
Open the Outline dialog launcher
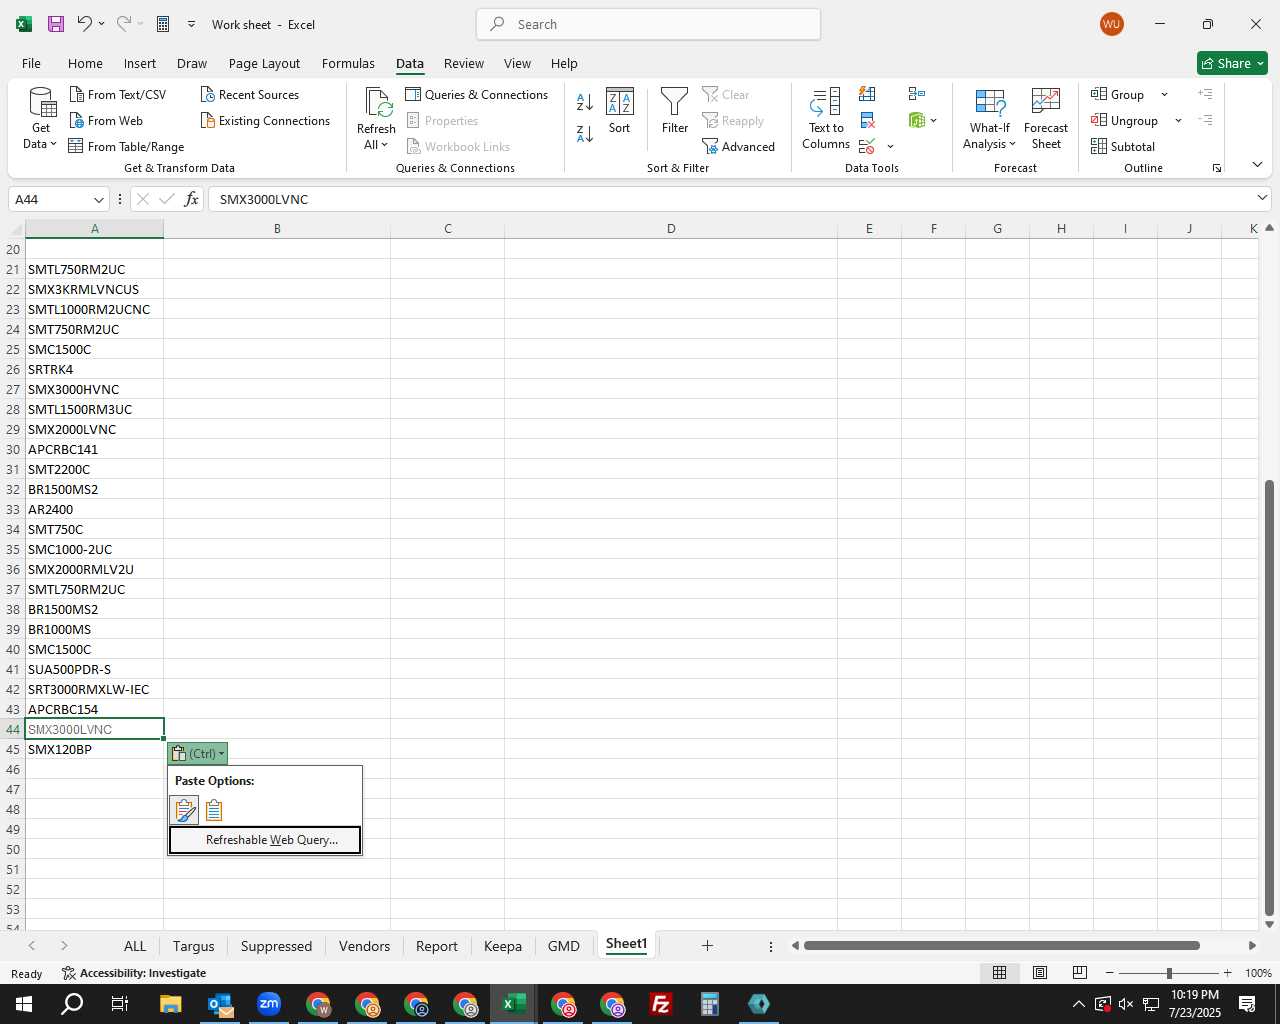click(1216, 168)
